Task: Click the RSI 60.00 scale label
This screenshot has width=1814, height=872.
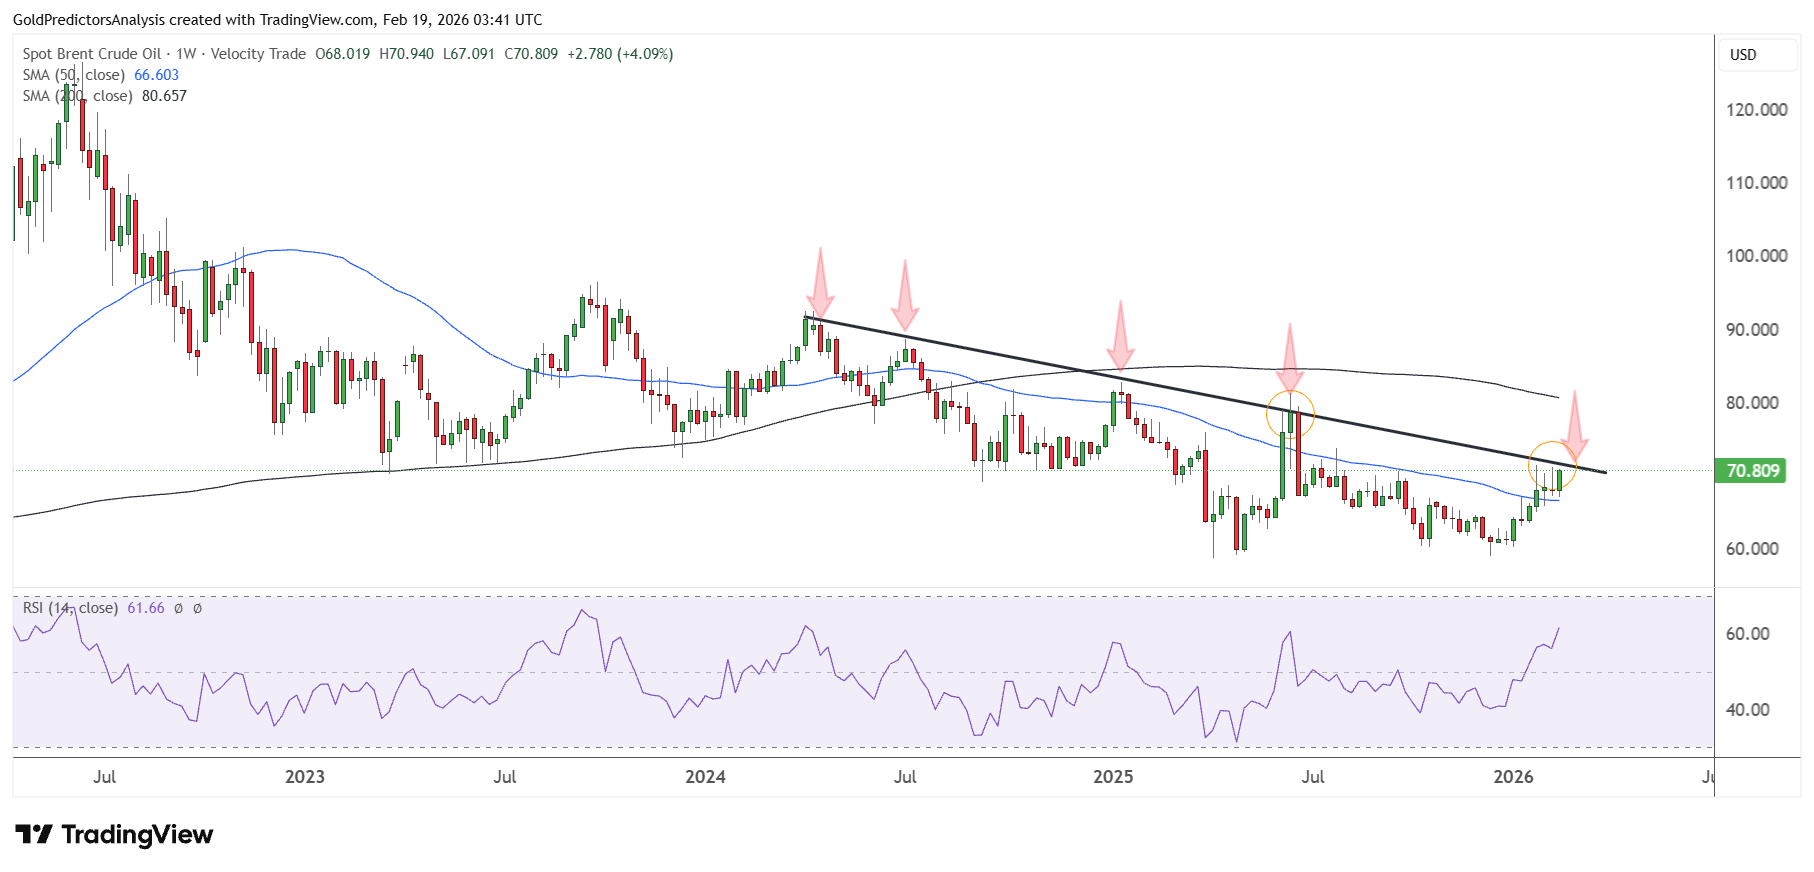Action: [1748, 634]
